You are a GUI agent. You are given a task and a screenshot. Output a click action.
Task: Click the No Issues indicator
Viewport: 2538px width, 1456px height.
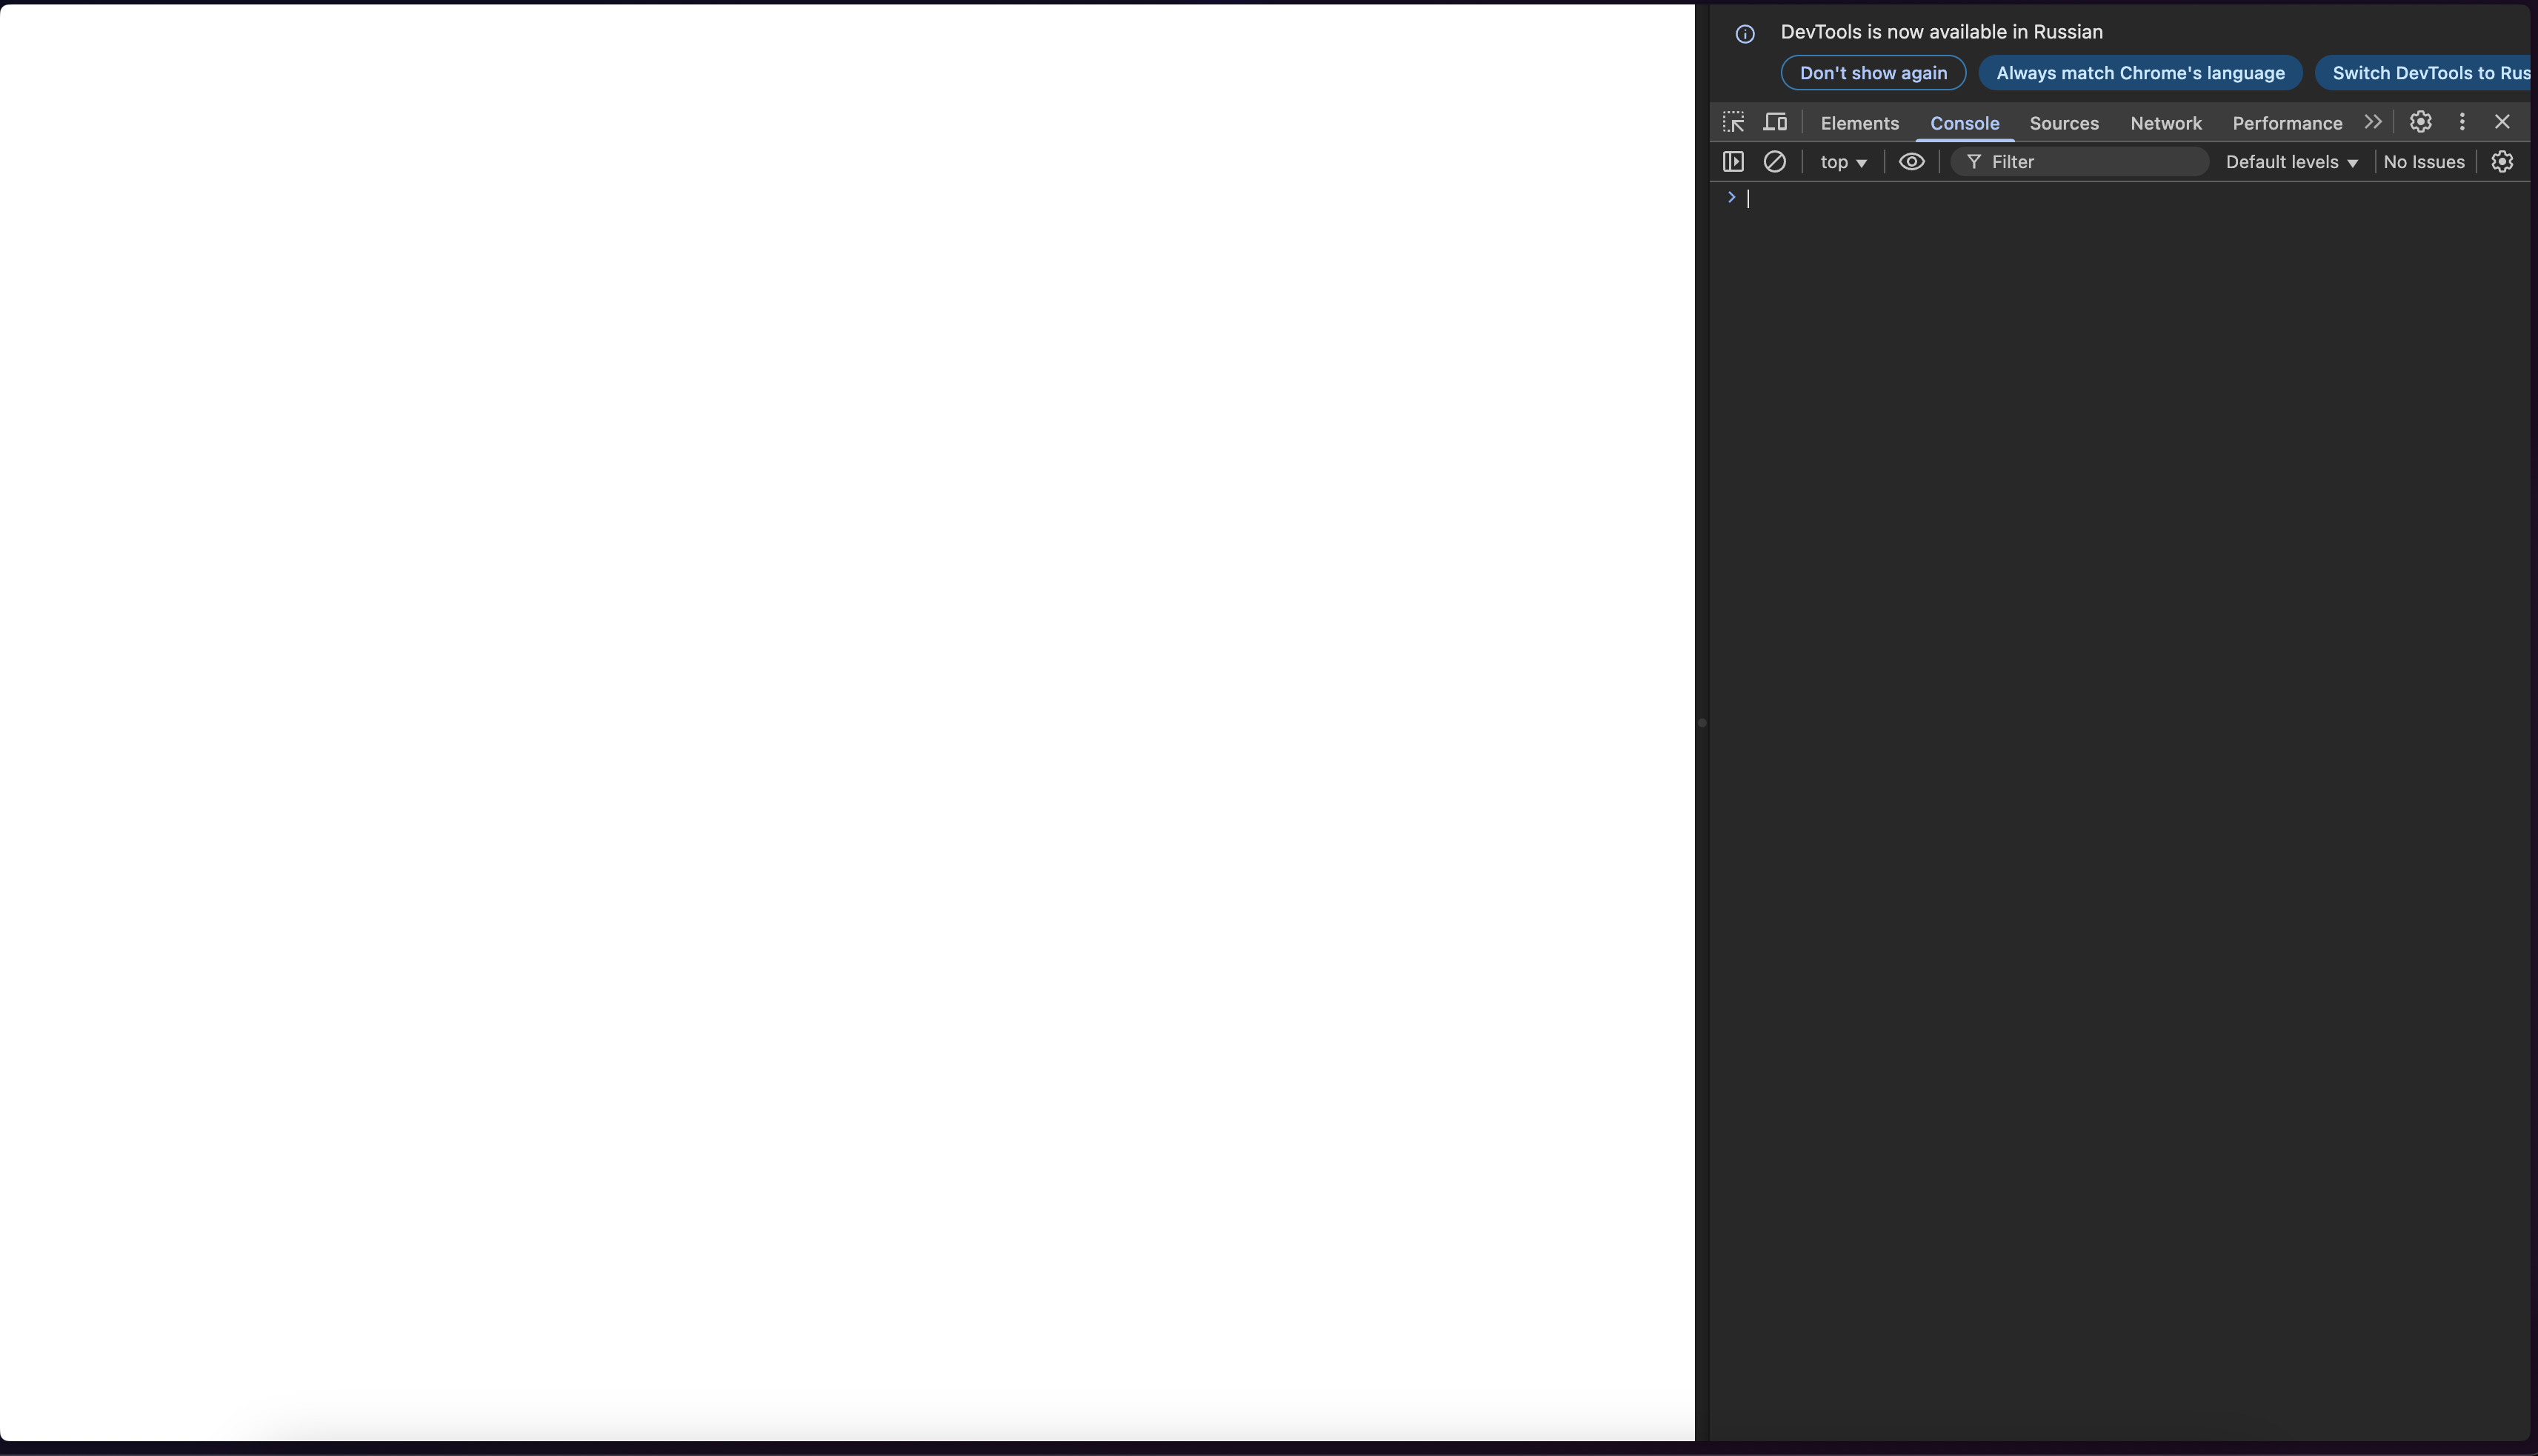pos(2423,162)
